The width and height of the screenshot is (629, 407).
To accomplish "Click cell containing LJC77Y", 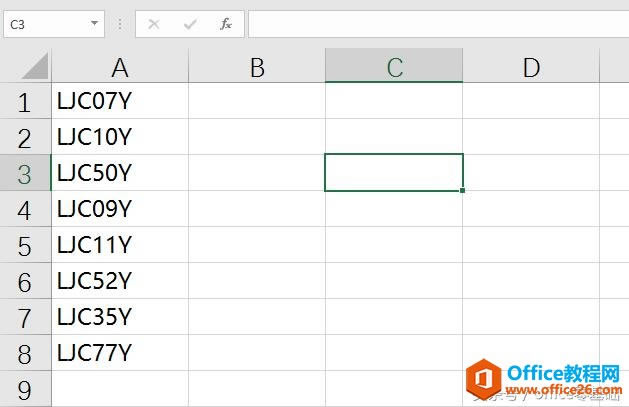I will pos(120,353).
